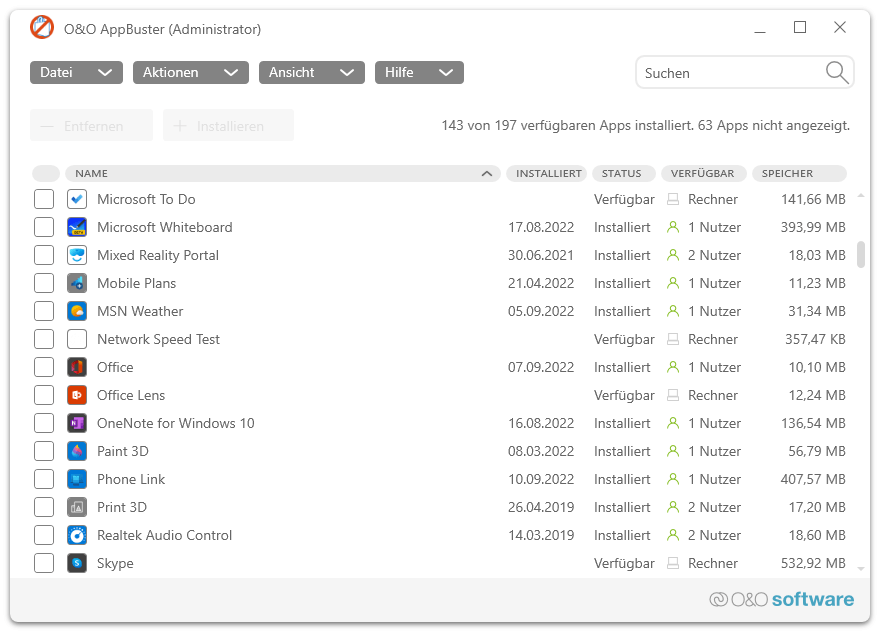Screen dimensions: 880x632
Task: Click the computer icon in Network Speed Test row
Action: (x=672, y=340)
